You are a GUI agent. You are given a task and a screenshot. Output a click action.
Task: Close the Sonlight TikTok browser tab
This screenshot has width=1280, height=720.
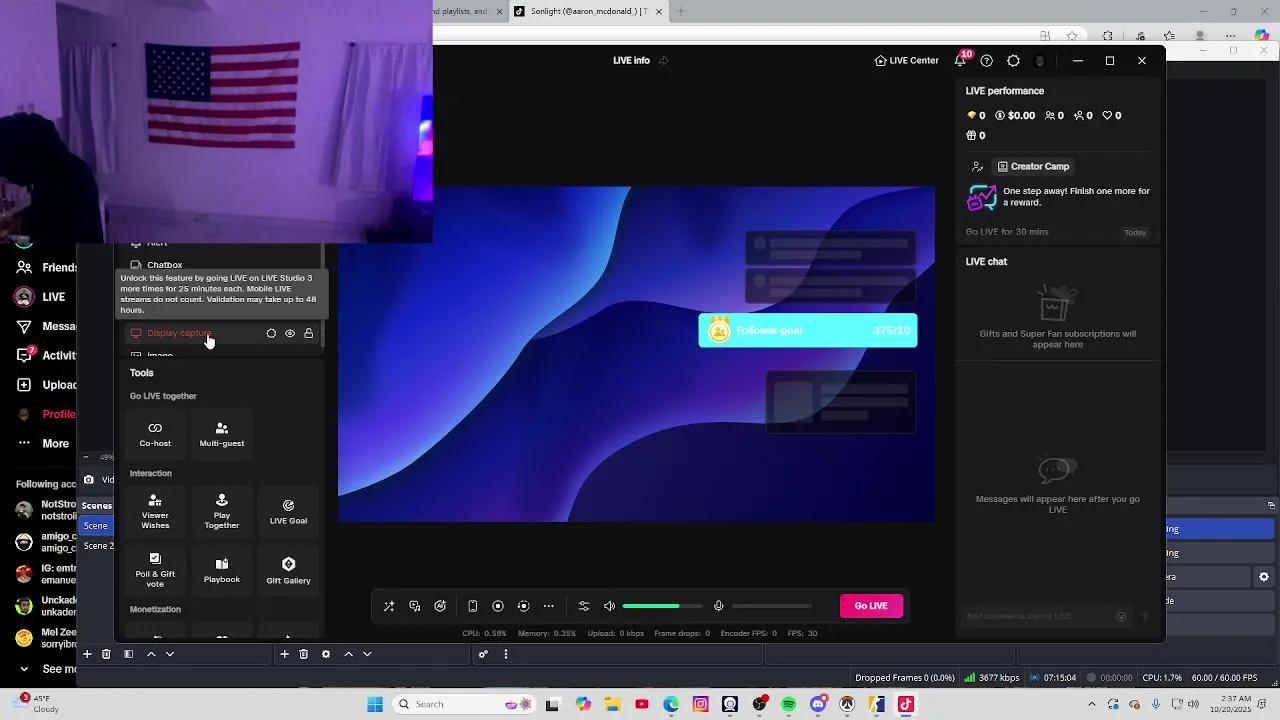coord(659,12)
